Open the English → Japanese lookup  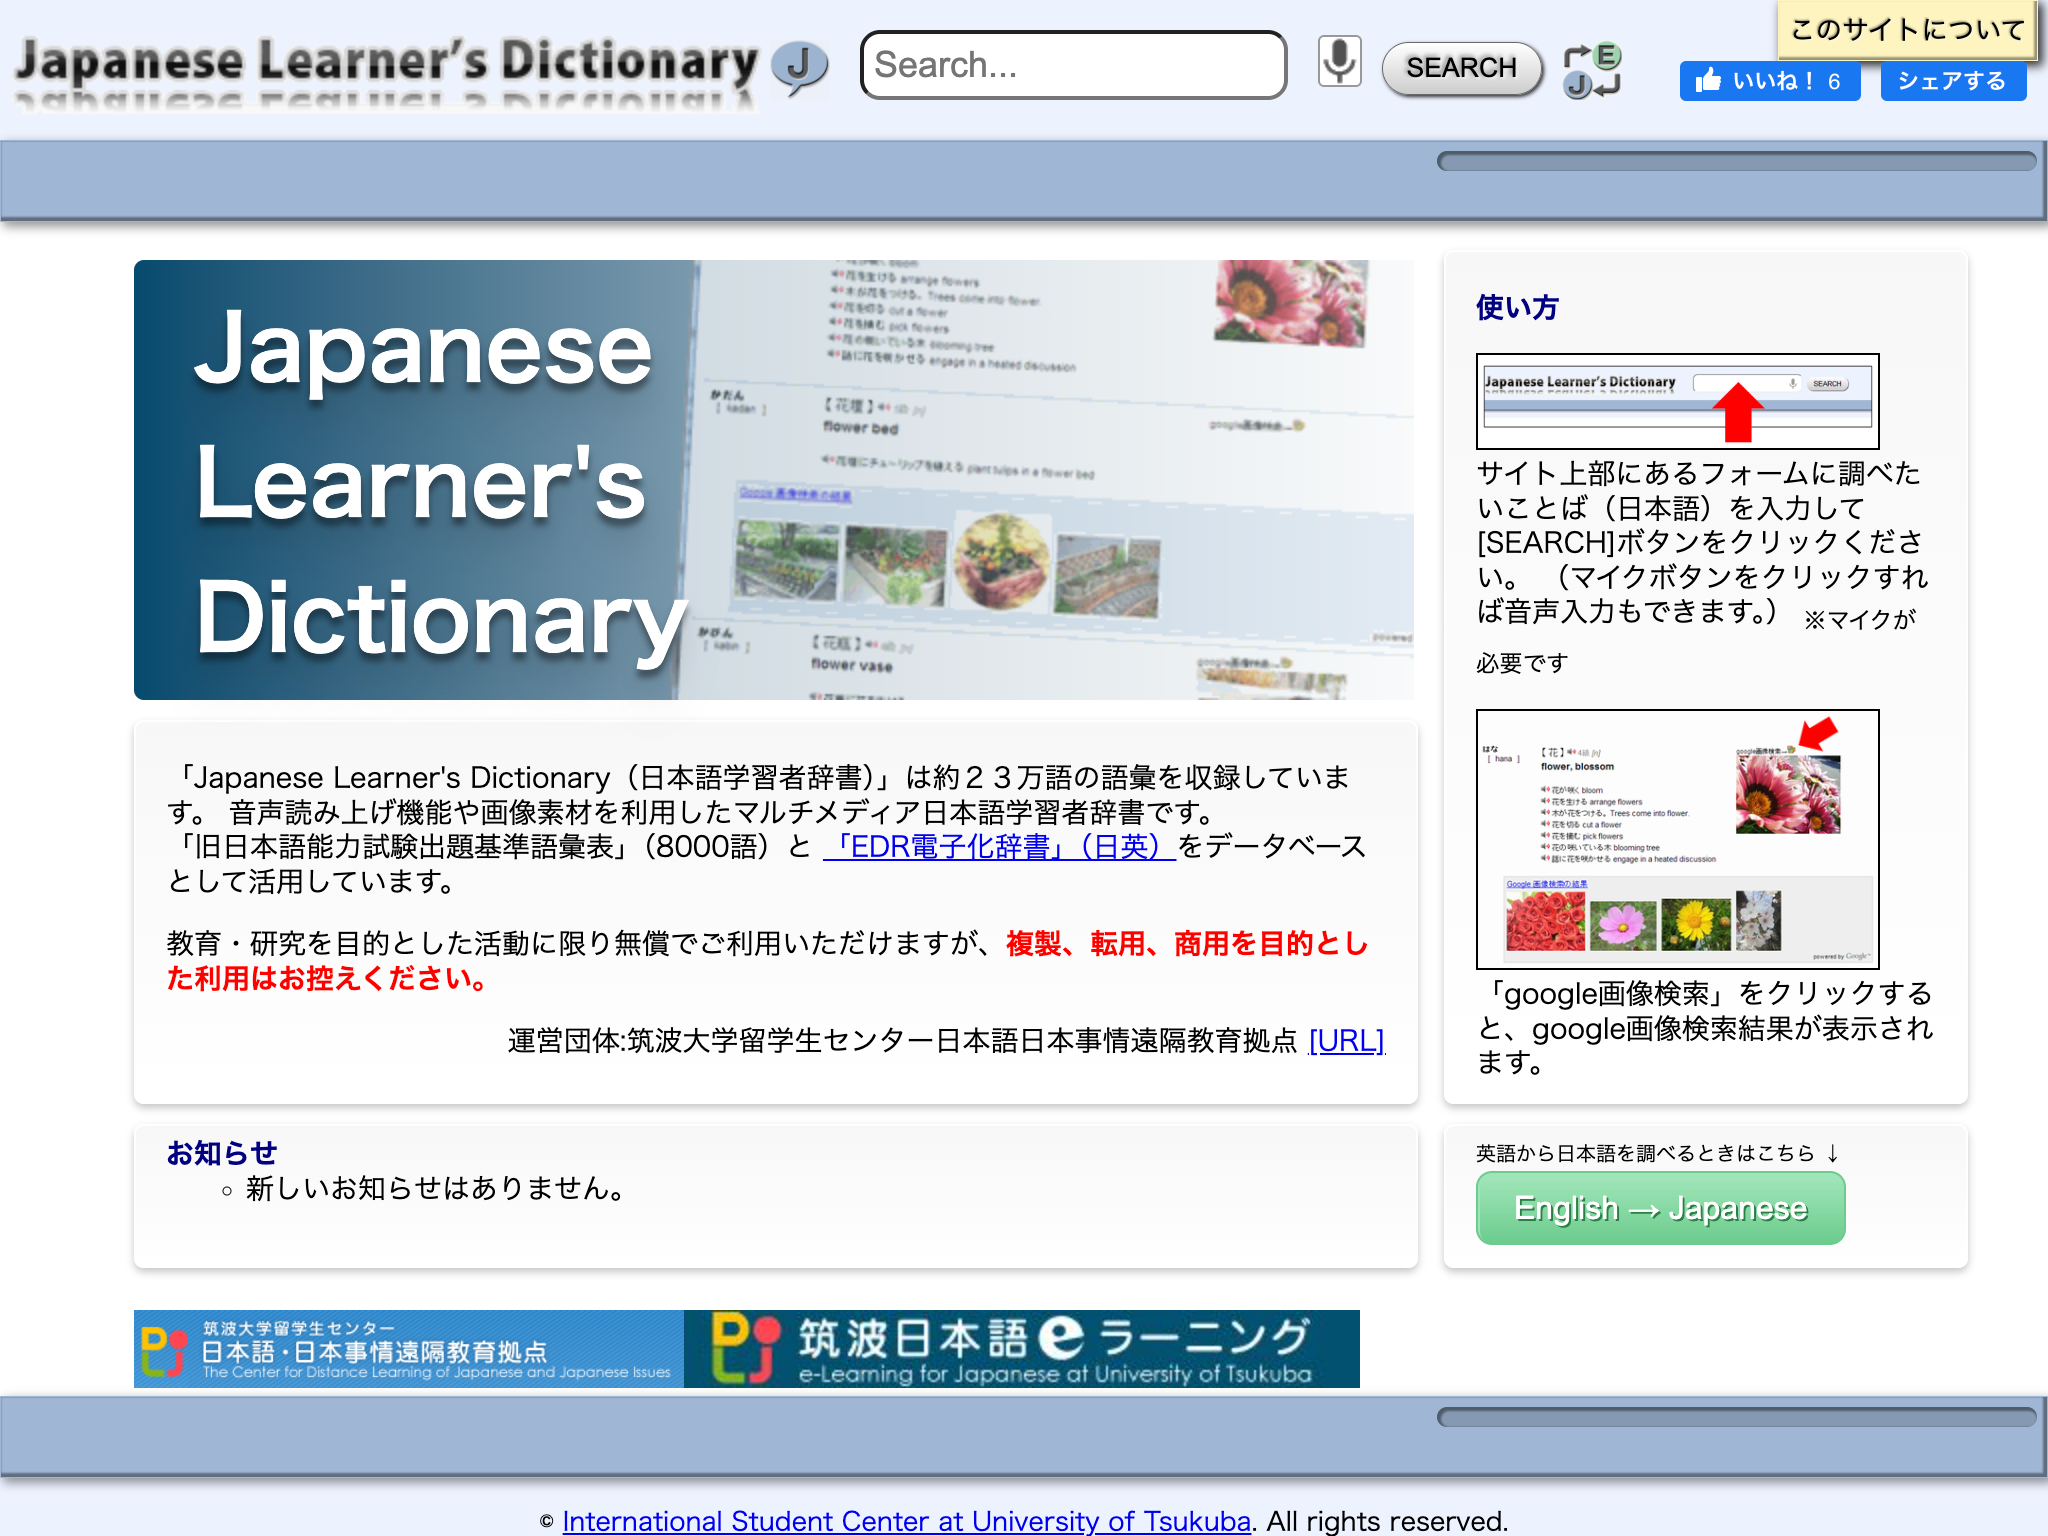pyautogui.click(x=1660, y=1208)
